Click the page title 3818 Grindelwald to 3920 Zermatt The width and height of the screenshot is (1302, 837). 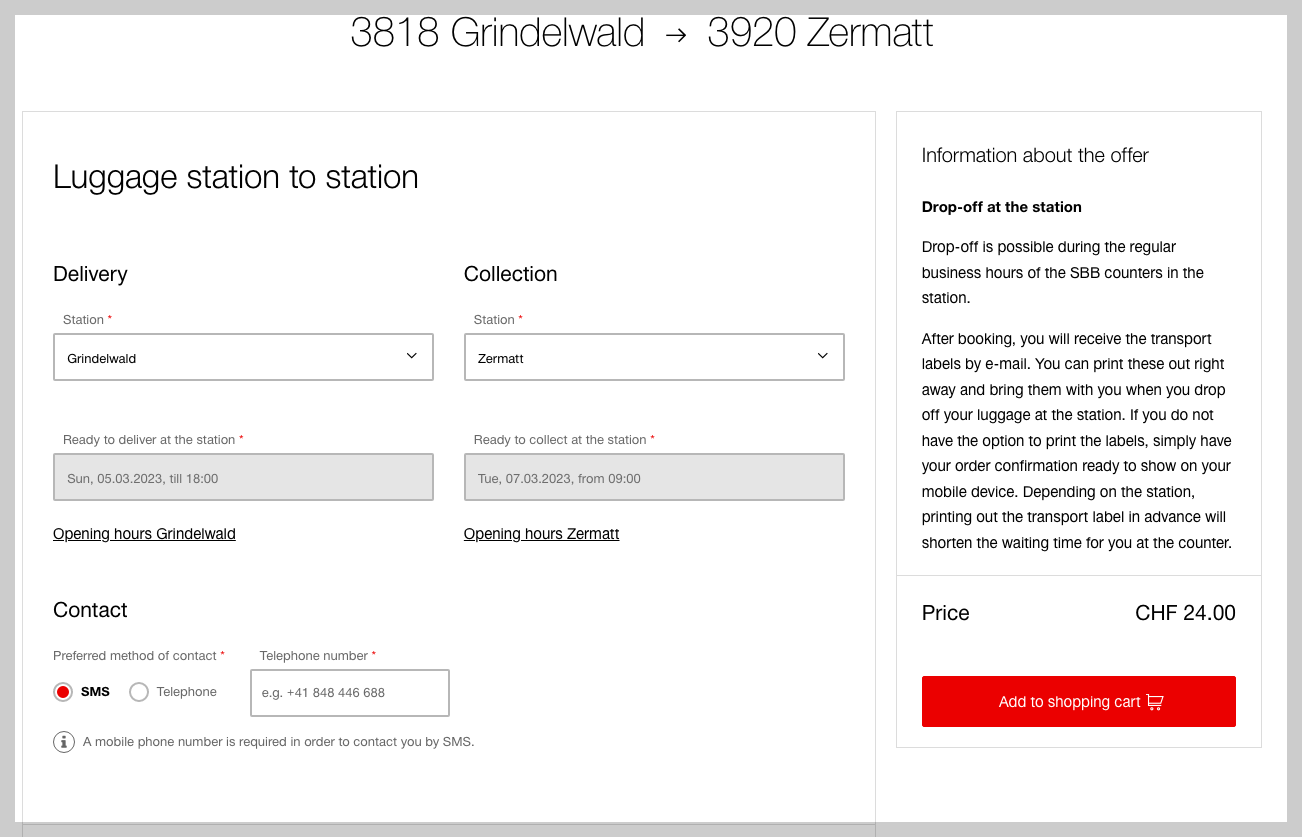coord(642,33)
